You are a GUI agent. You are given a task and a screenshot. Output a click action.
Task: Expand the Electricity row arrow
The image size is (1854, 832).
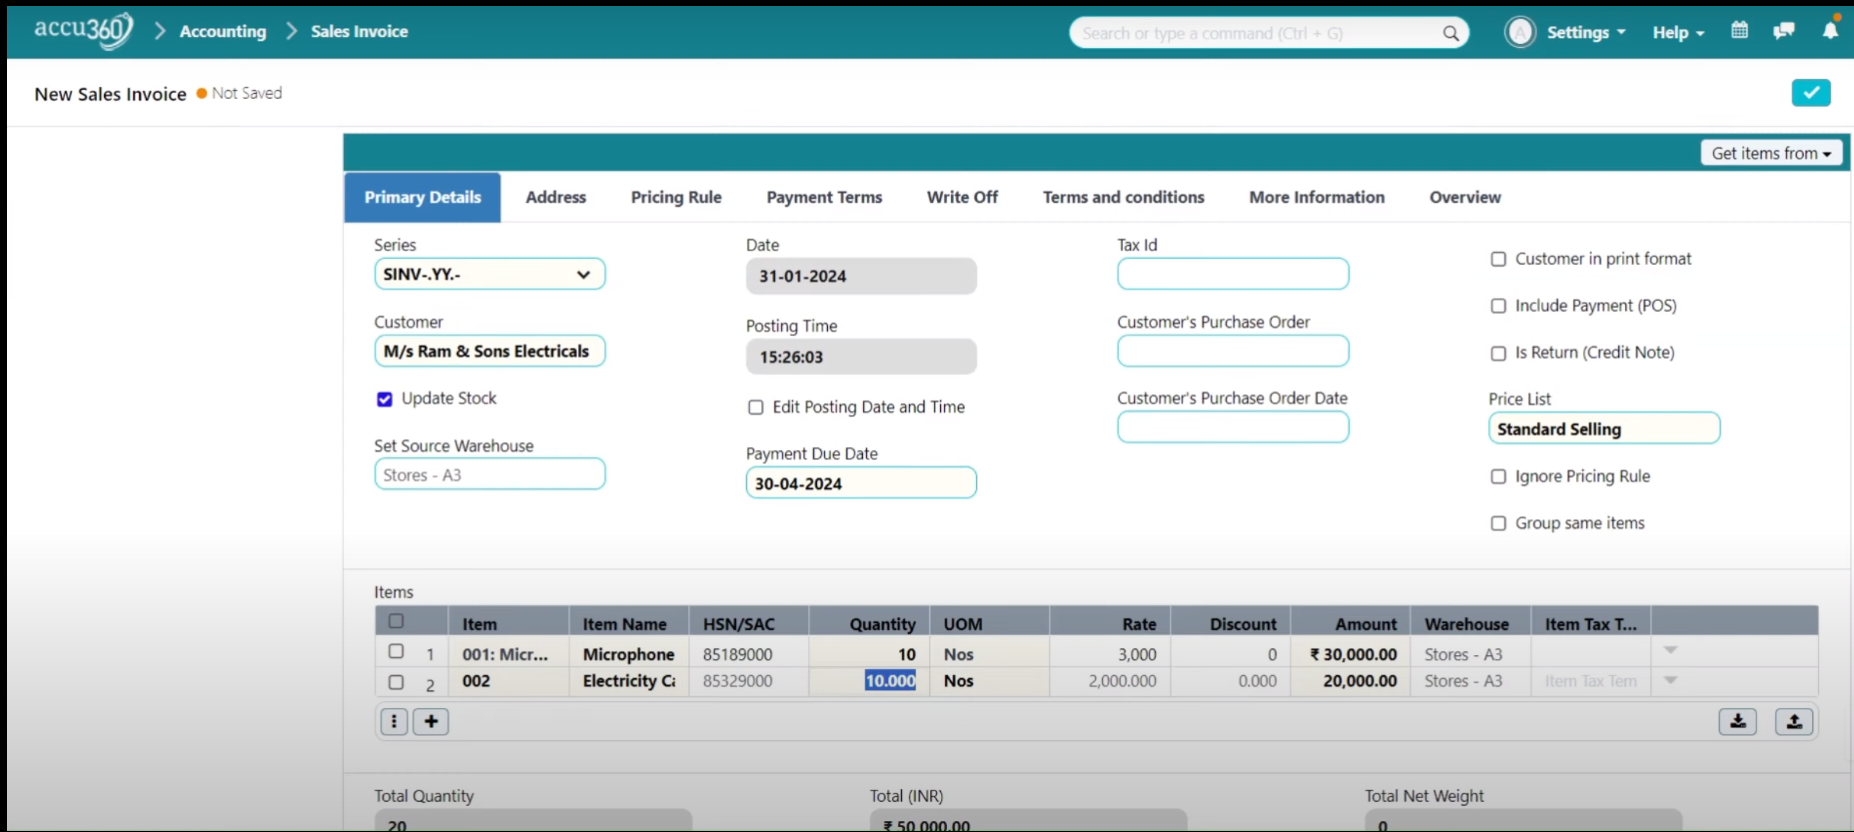[1670, 680]
